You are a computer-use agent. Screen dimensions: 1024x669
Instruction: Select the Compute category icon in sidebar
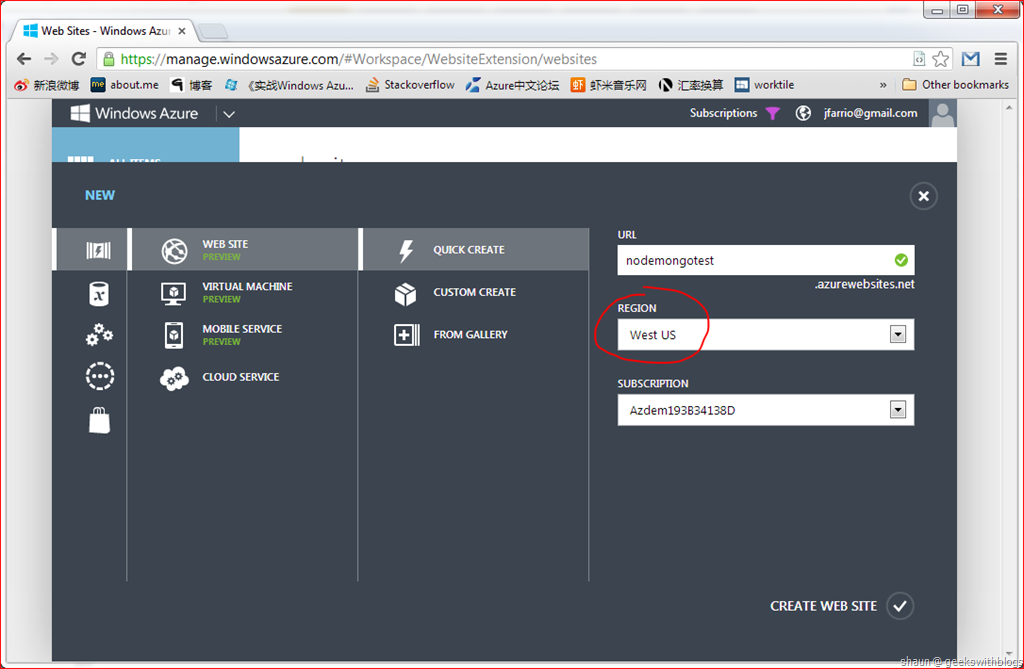99,250
